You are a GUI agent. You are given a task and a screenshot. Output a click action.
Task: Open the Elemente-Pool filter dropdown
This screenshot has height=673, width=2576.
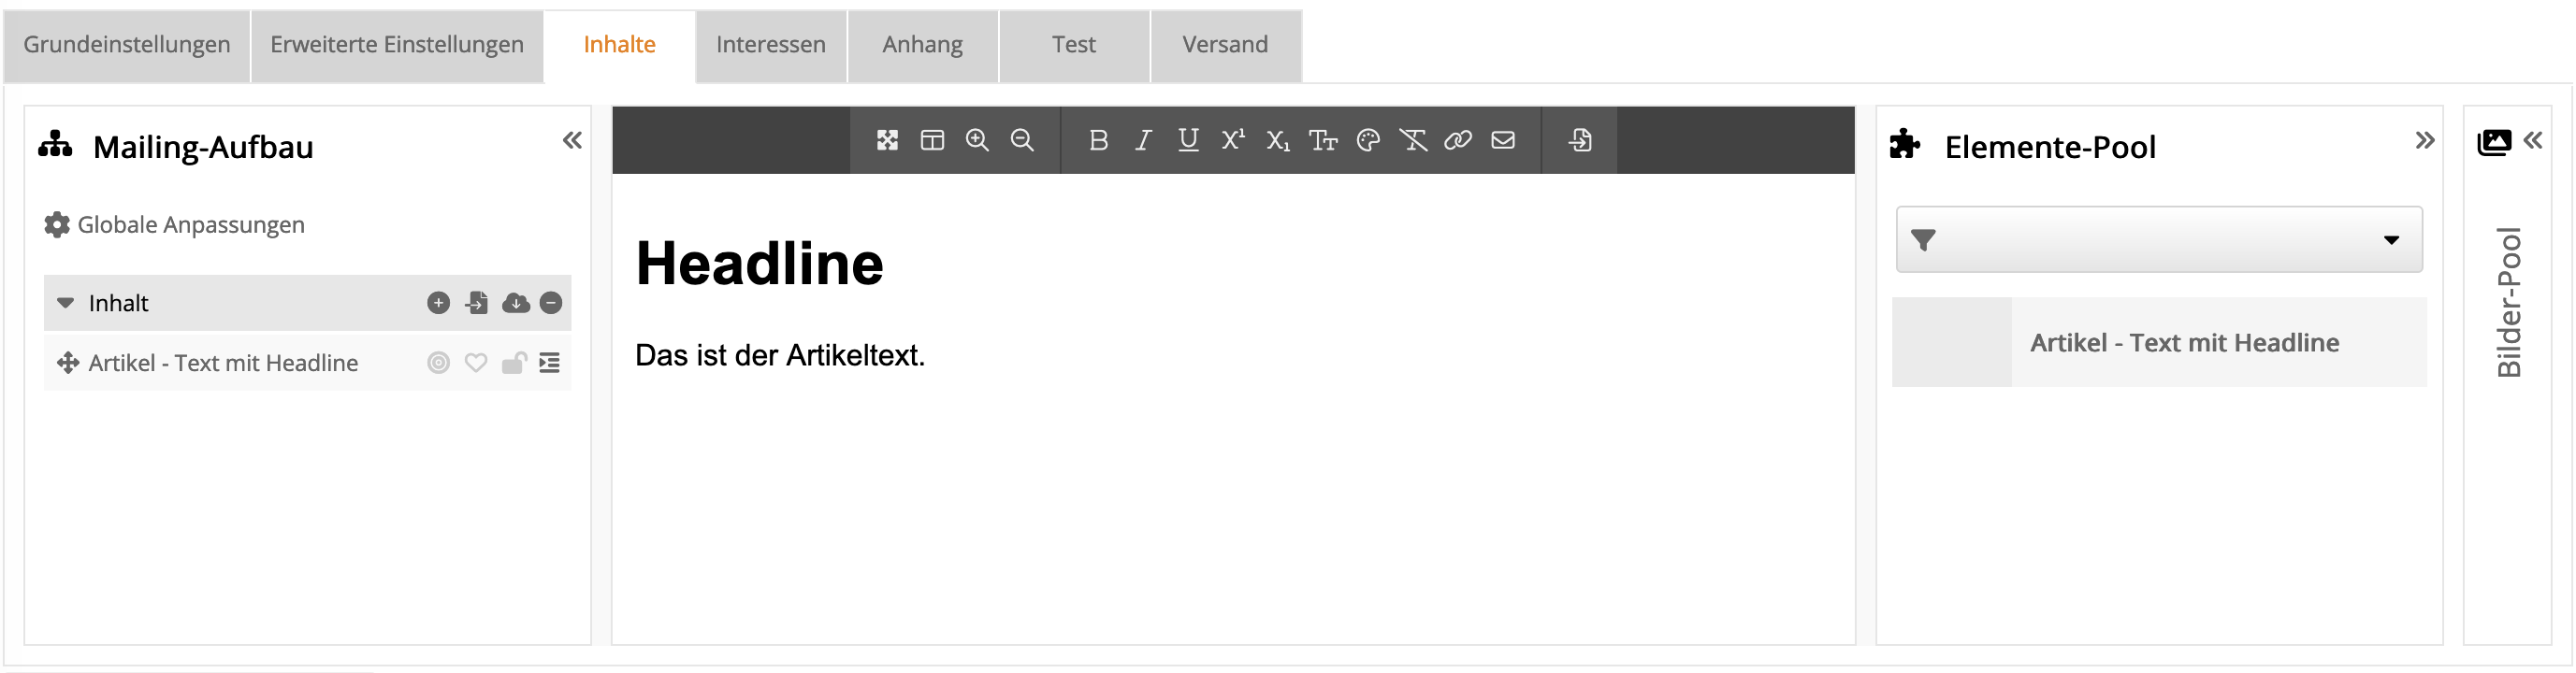click(x=2158, y=240)
